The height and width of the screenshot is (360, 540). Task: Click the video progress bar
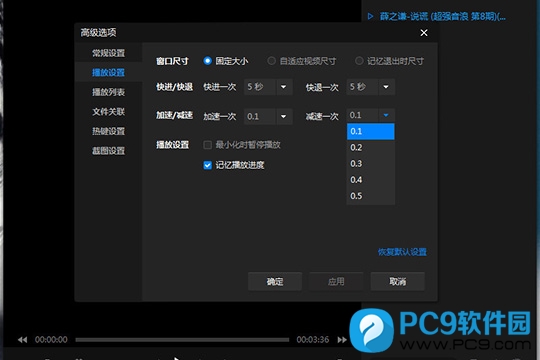(x=182, y=340)
